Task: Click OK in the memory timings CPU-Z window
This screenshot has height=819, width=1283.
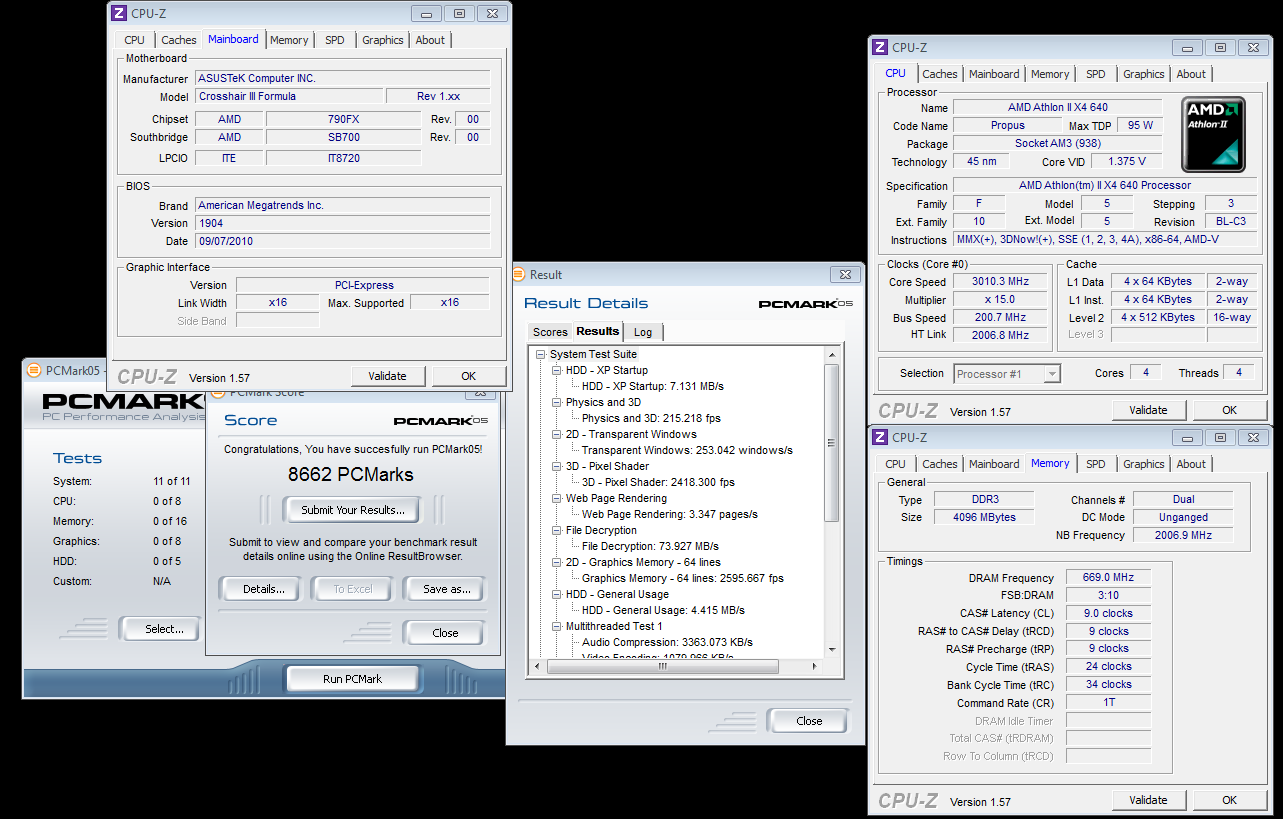Action: click(1229, 800)
